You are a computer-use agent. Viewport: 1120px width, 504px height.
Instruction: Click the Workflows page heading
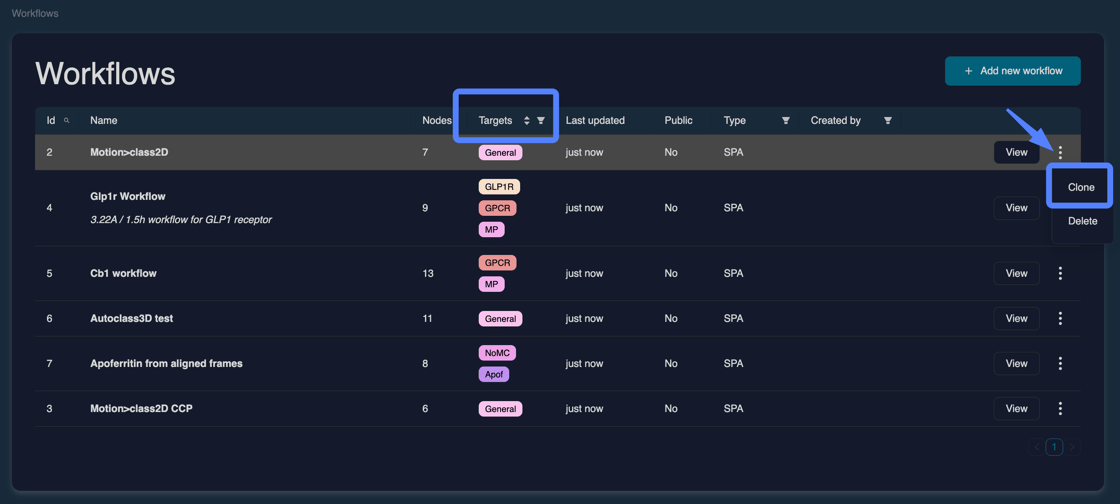(105, 74)
